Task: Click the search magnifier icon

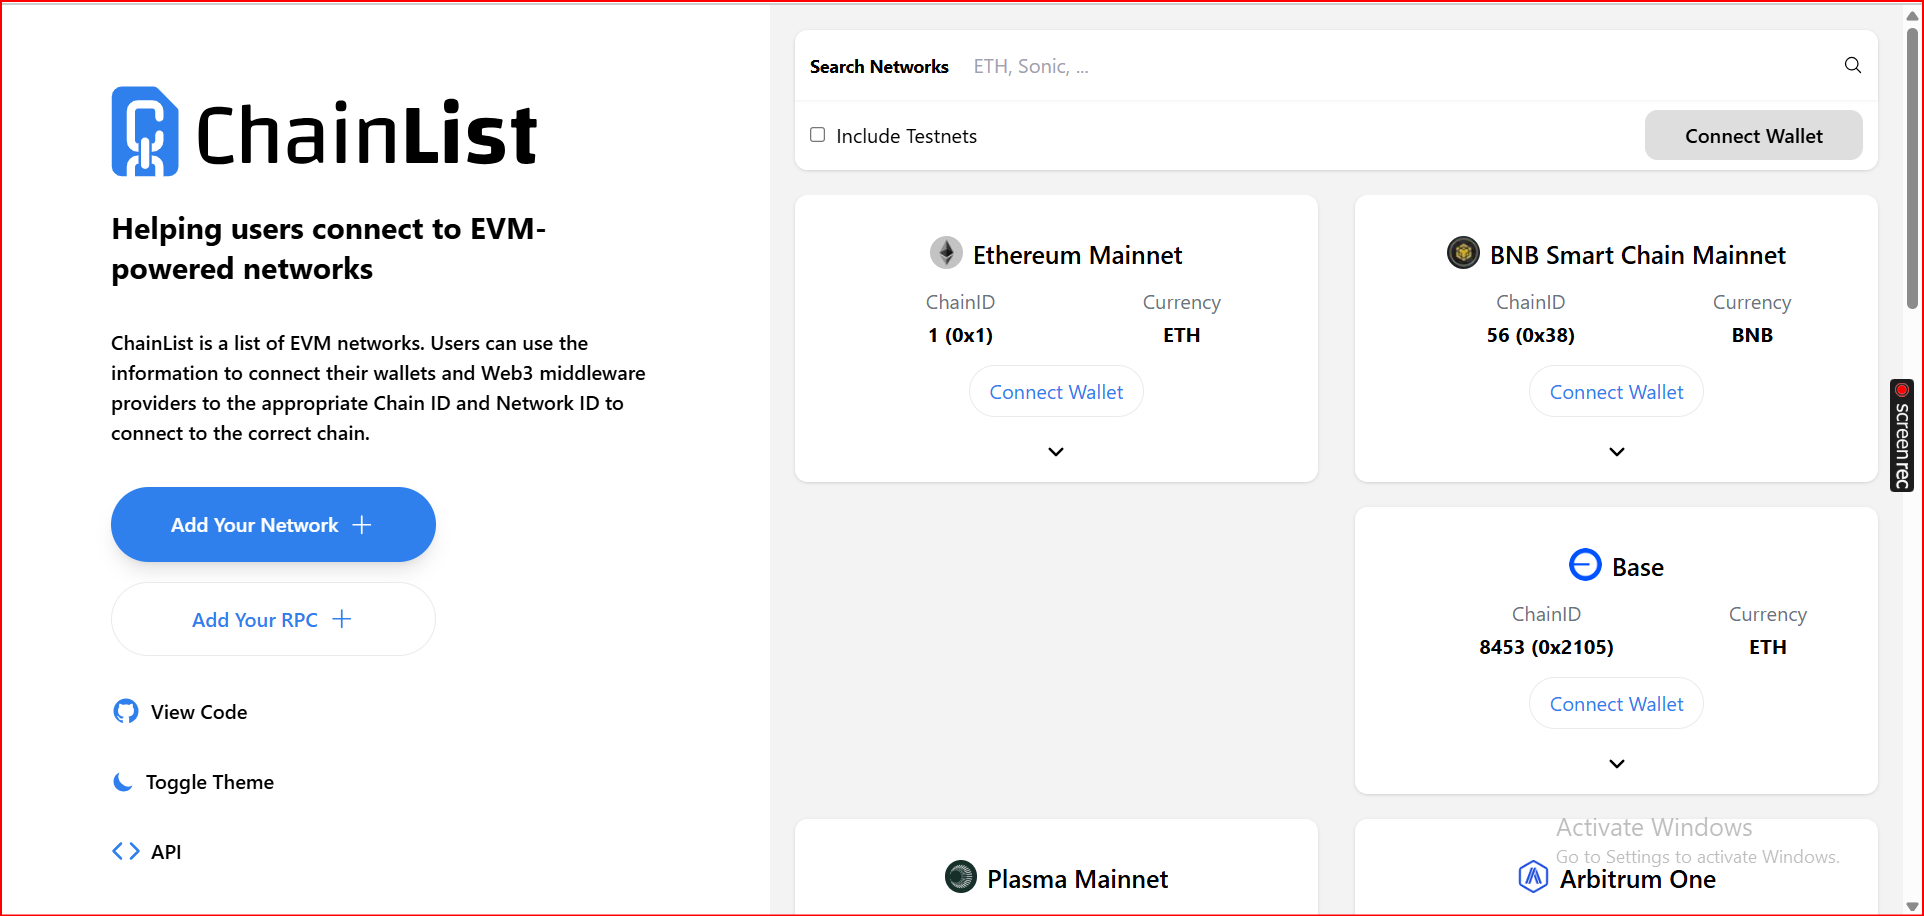Action: coord(1852,66)
